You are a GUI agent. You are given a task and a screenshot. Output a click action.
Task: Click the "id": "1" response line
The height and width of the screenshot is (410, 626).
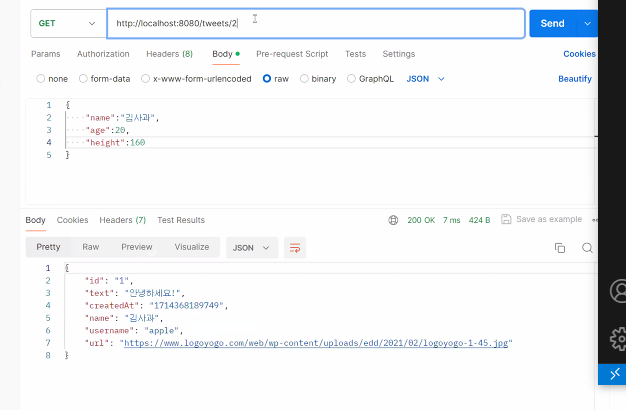point(109,281)
